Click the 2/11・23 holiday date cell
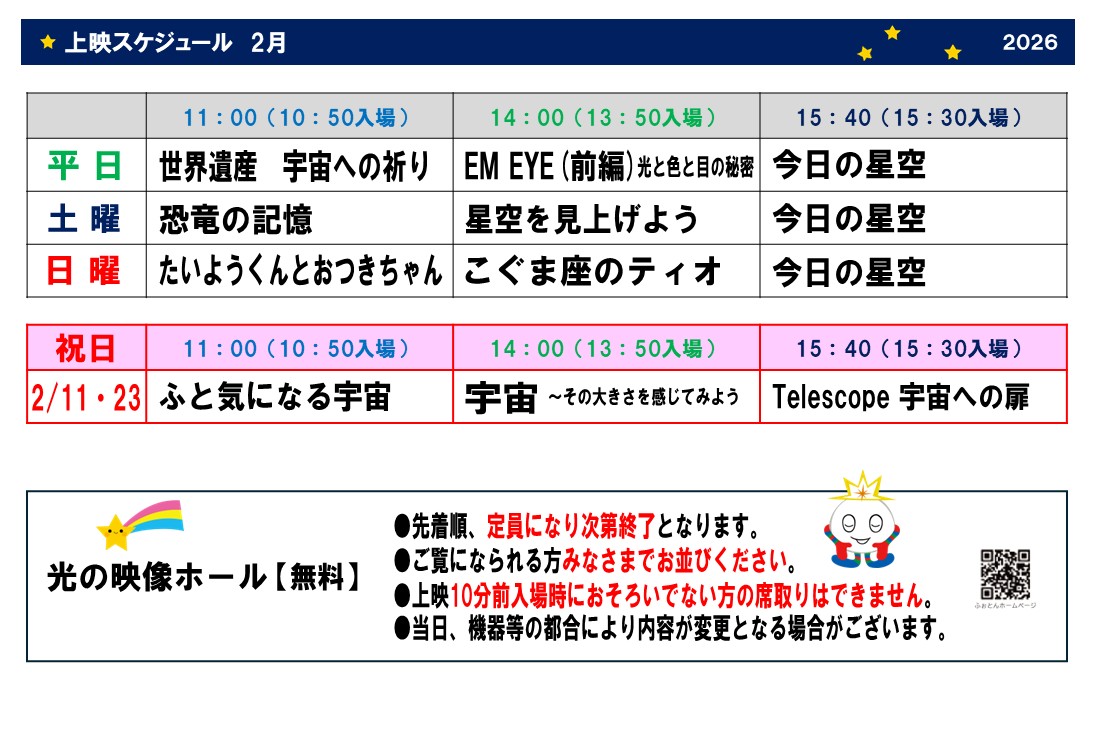Screen dimensions: 1096x756 click(86, 398)
